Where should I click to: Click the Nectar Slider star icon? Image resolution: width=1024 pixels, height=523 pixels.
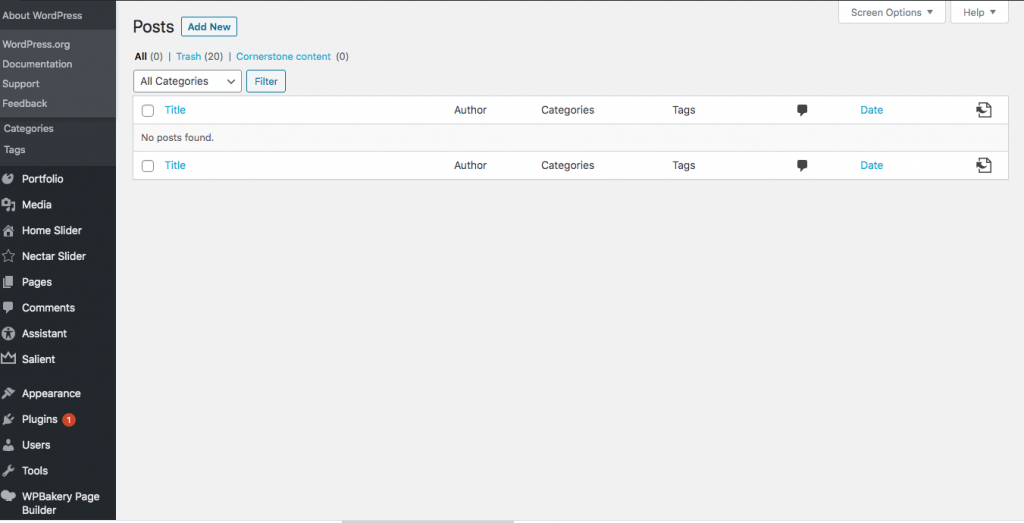(x=8, y=256)
